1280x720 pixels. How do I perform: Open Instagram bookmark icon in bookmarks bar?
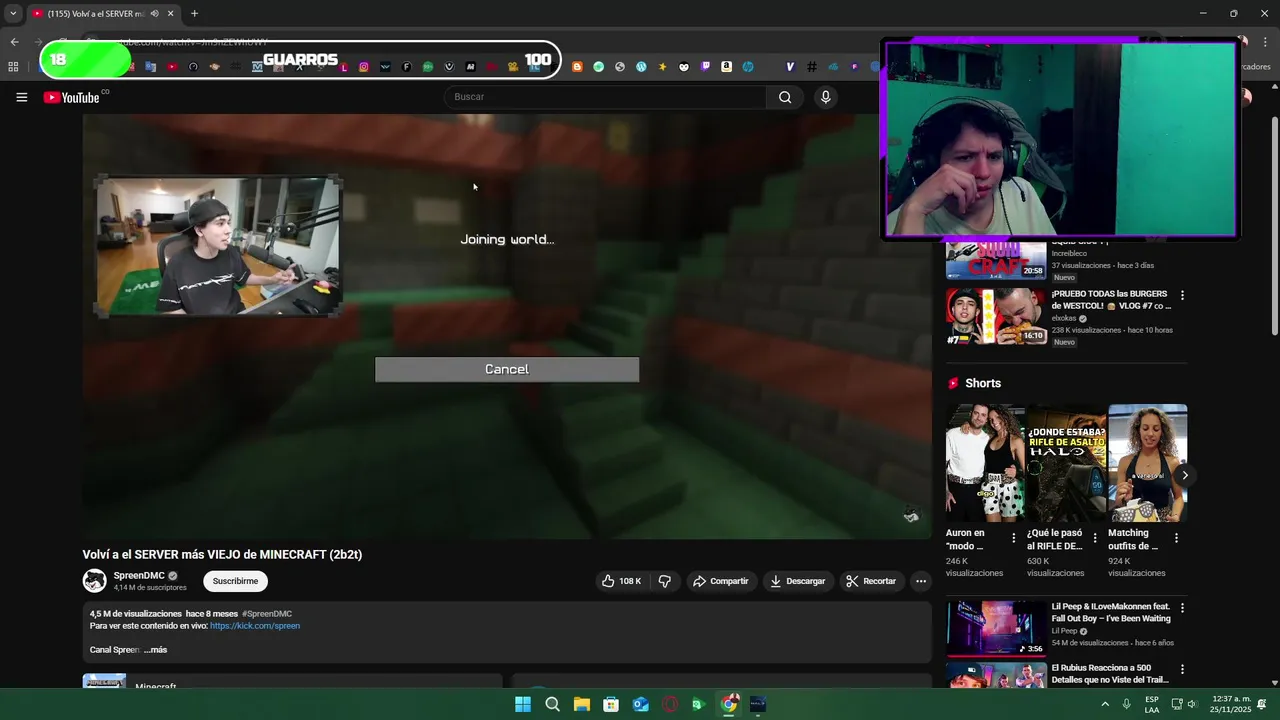[x=363, y=67]
